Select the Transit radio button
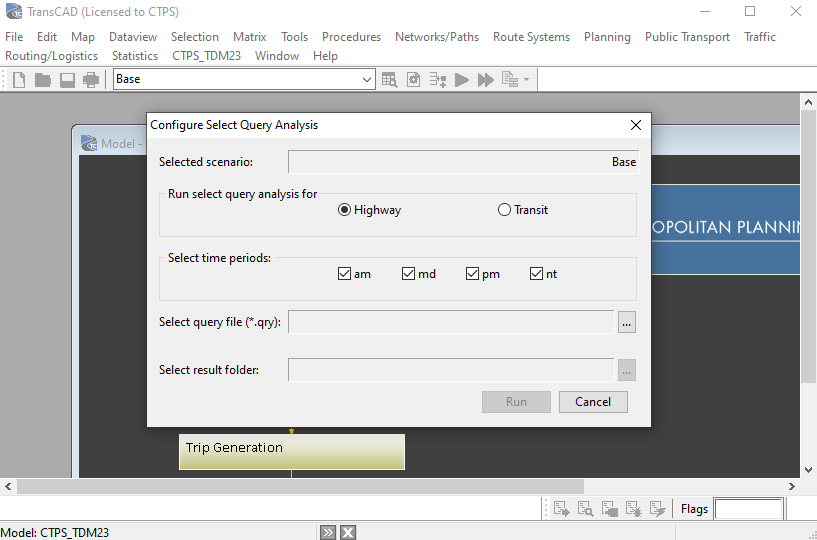The height and width of the screenshot is (540, 817). point(523,210)
